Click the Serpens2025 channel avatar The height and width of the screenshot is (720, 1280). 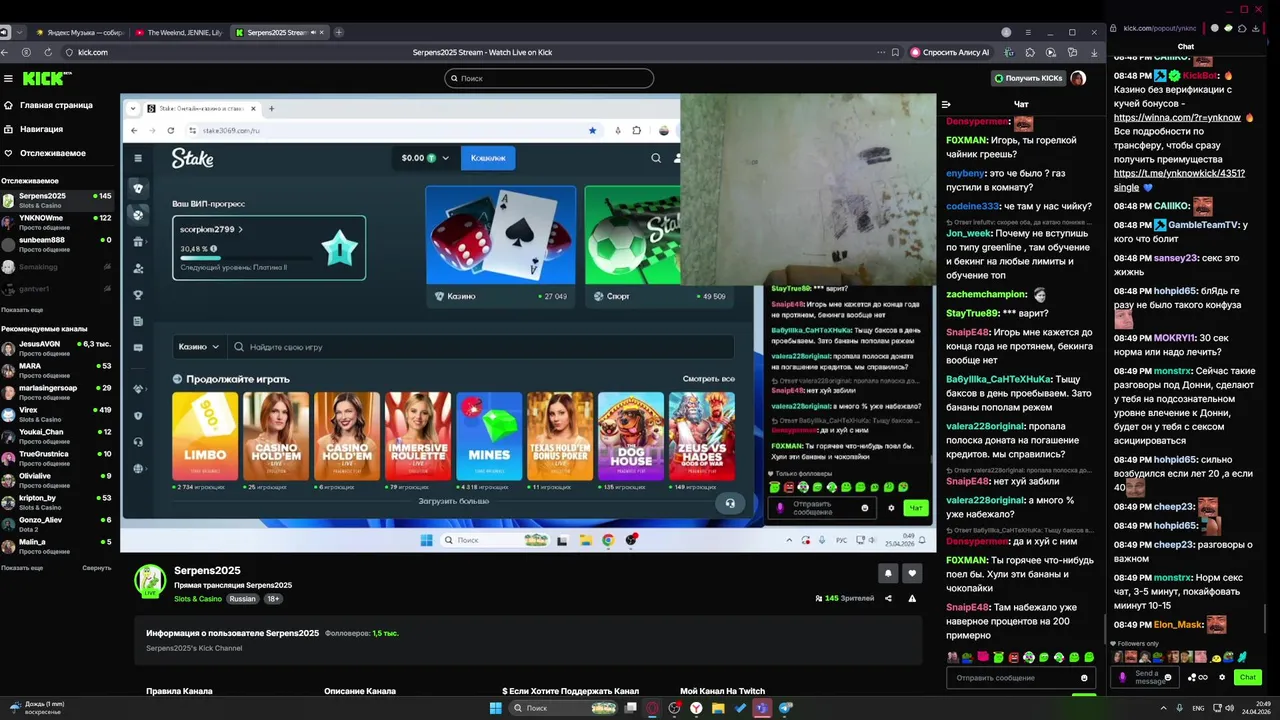pyautogui.click(x=151, y=581)
